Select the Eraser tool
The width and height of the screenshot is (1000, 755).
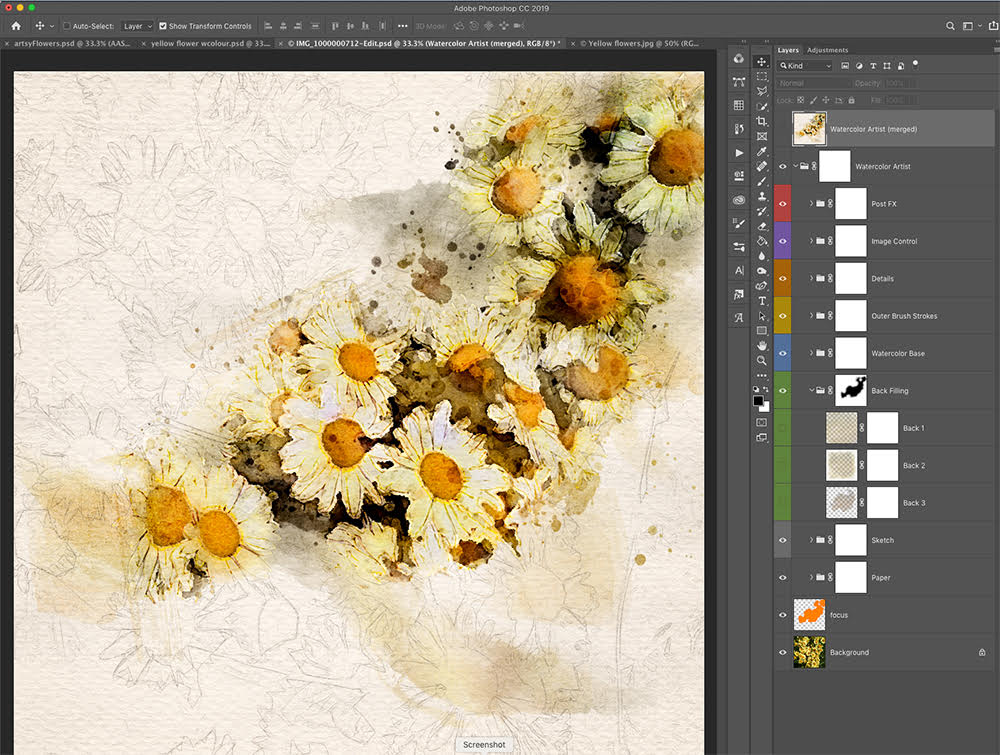pos(761,226)
